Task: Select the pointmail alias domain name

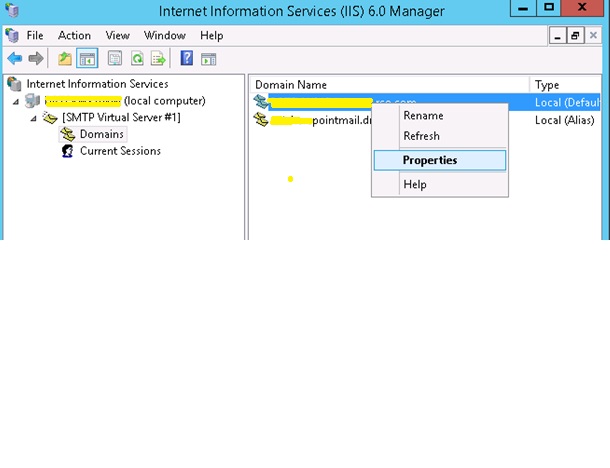Action: click(321, 120)
